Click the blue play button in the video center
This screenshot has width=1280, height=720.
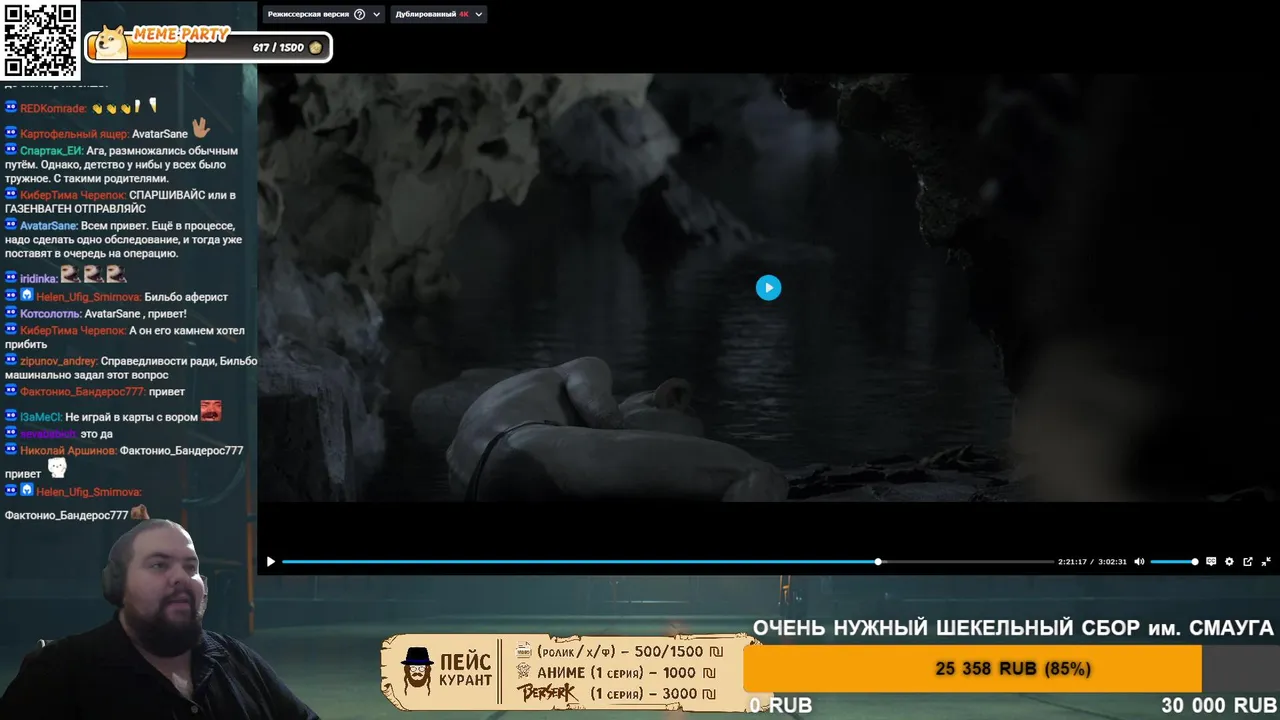(768, 288)
